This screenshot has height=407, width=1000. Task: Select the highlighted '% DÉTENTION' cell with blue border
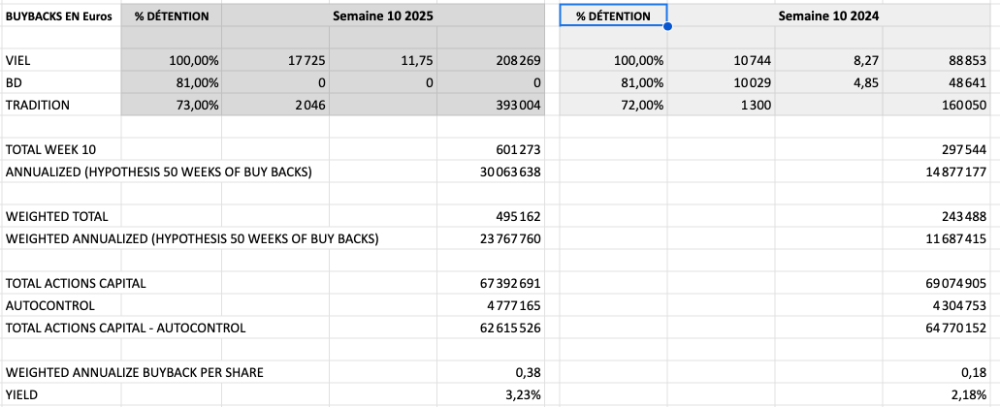coord(613,16)
